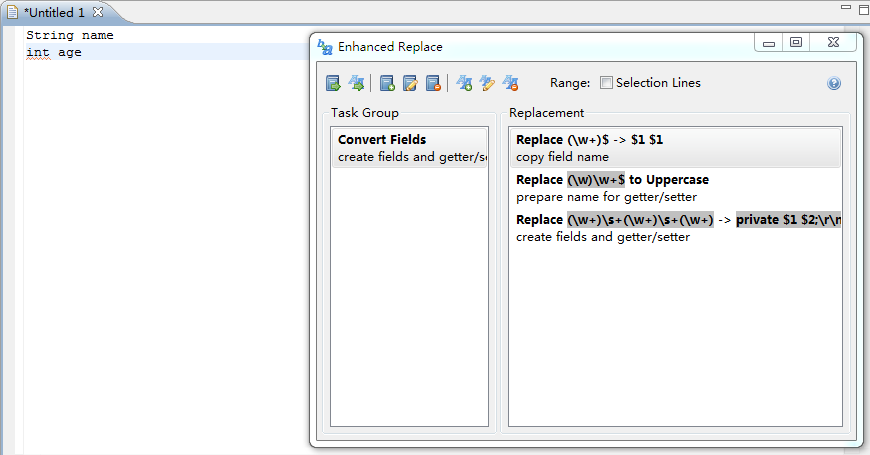Add a new replacement
870x455 pixels.
(x=464, y=83)
